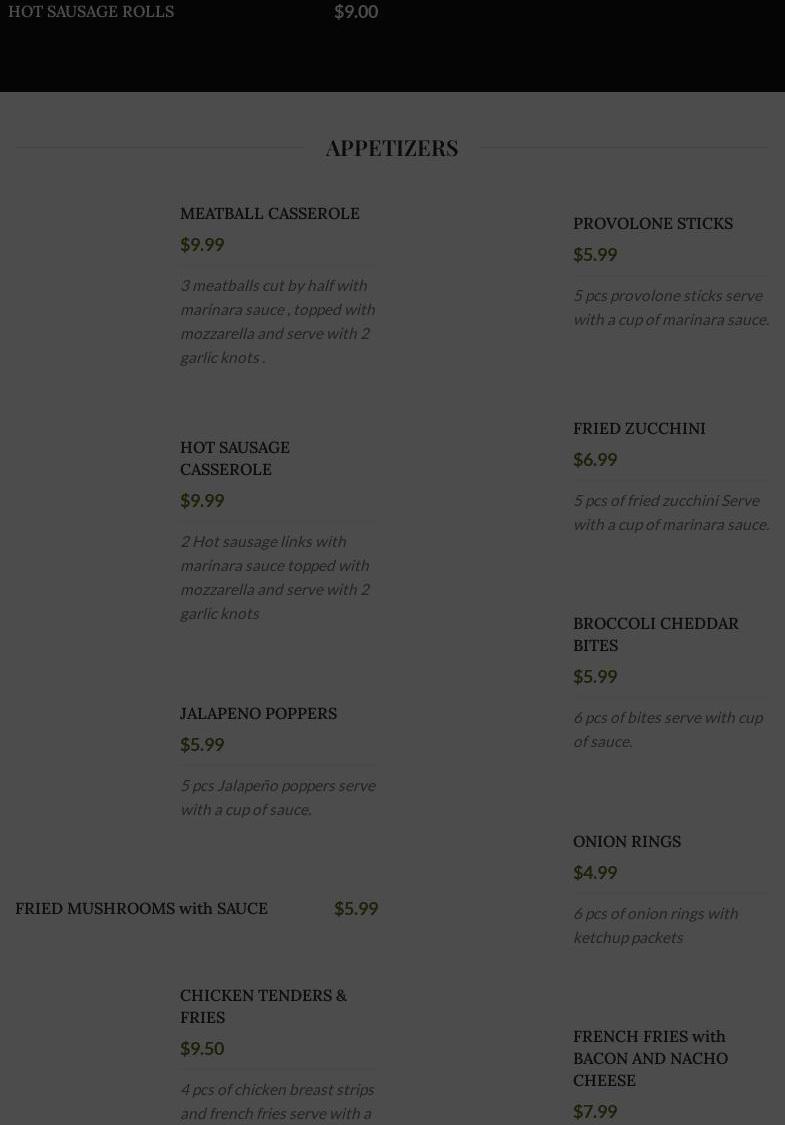
Task: Click the Onion Rings description text
Action: tap(655, 925)
